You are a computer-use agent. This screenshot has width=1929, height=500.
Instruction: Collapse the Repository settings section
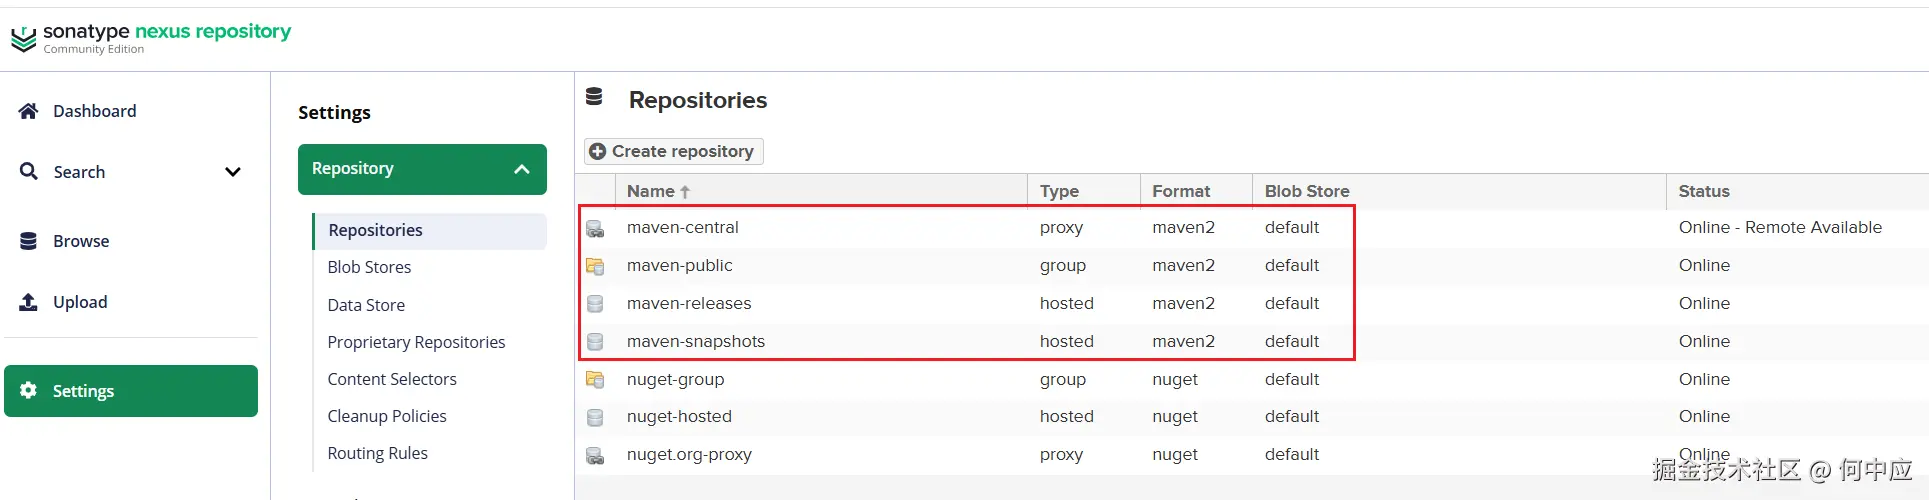click(521, 169)
